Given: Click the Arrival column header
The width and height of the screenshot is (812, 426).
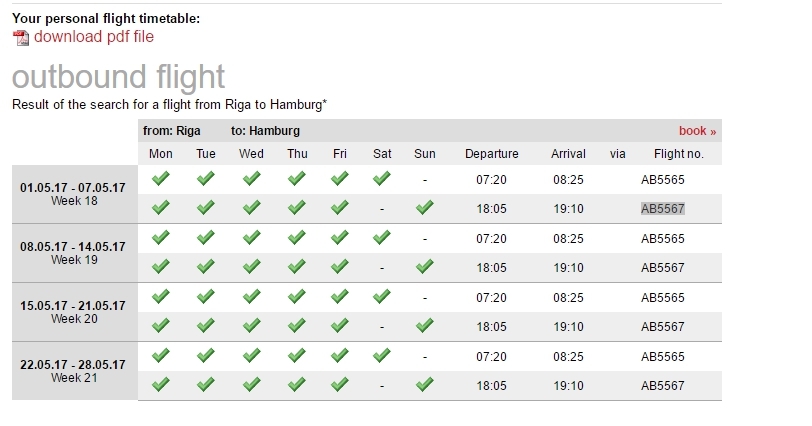Looking at the screenshot, I should (568, 154).
